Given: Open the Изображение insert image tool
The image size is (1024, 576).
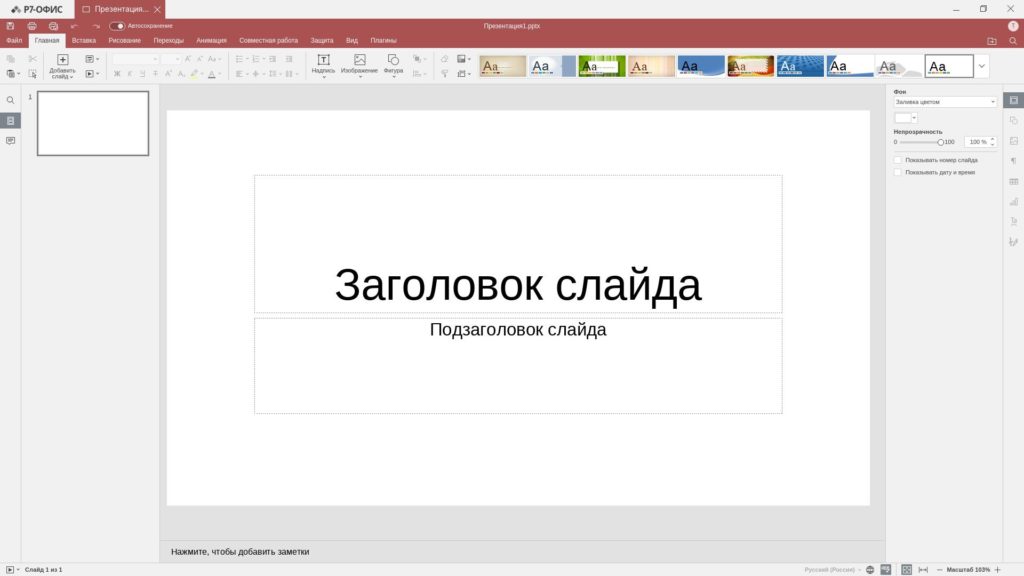Looking at the screenshot, I should click(x=359, y=64).
